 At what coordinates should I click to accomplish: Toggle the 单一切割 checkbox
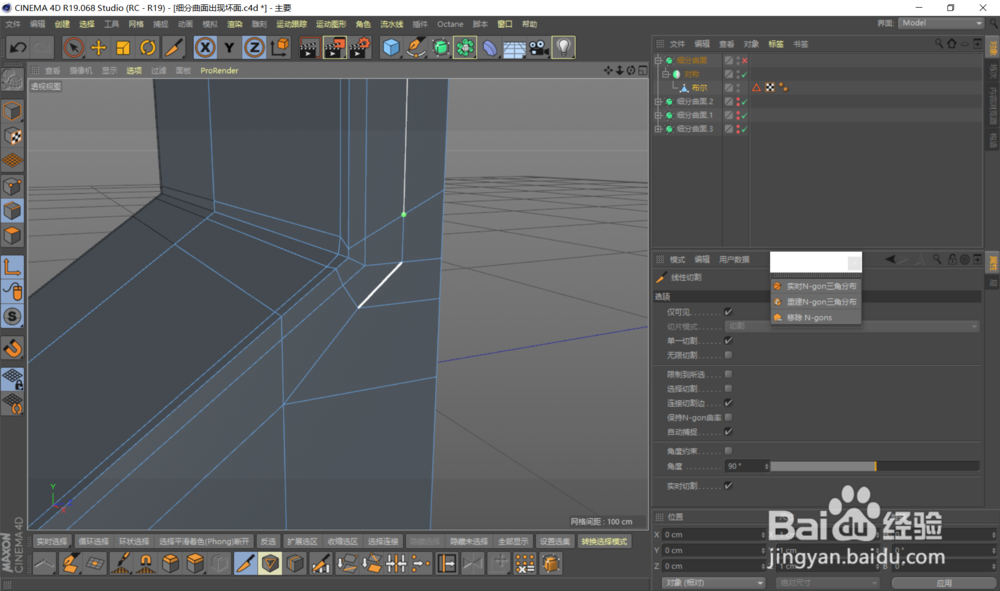728,340
